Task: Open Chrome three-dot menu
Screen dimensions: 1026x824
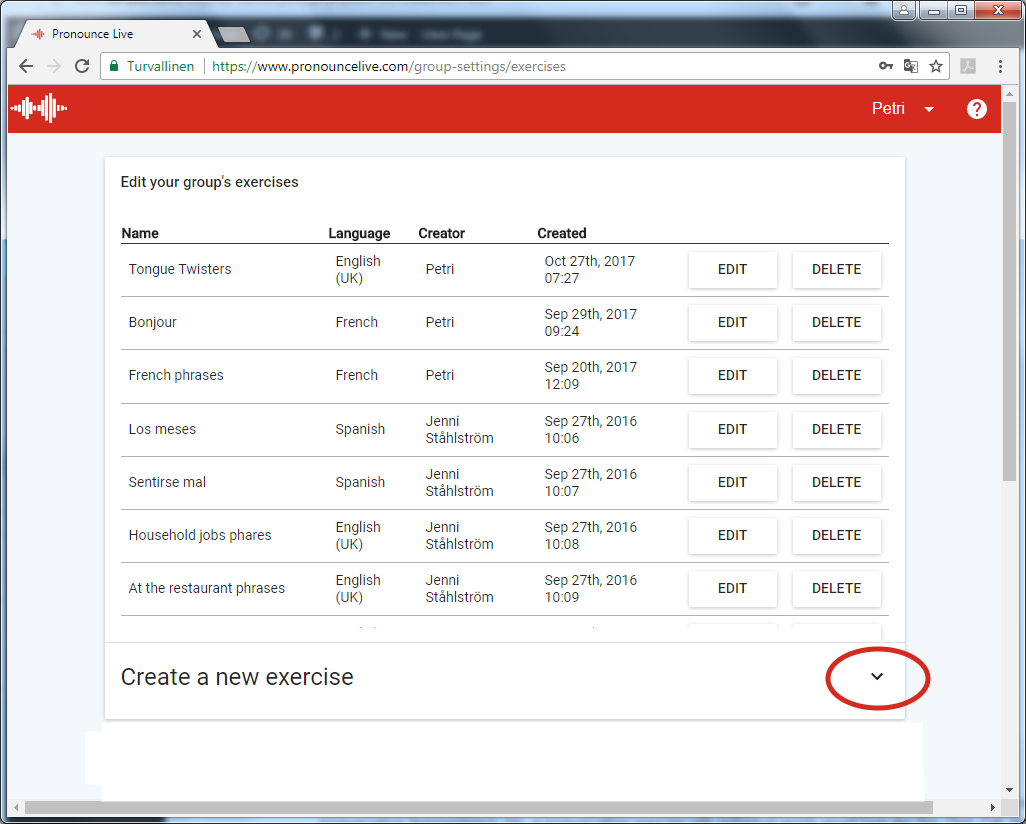Action: [1000, 66]
